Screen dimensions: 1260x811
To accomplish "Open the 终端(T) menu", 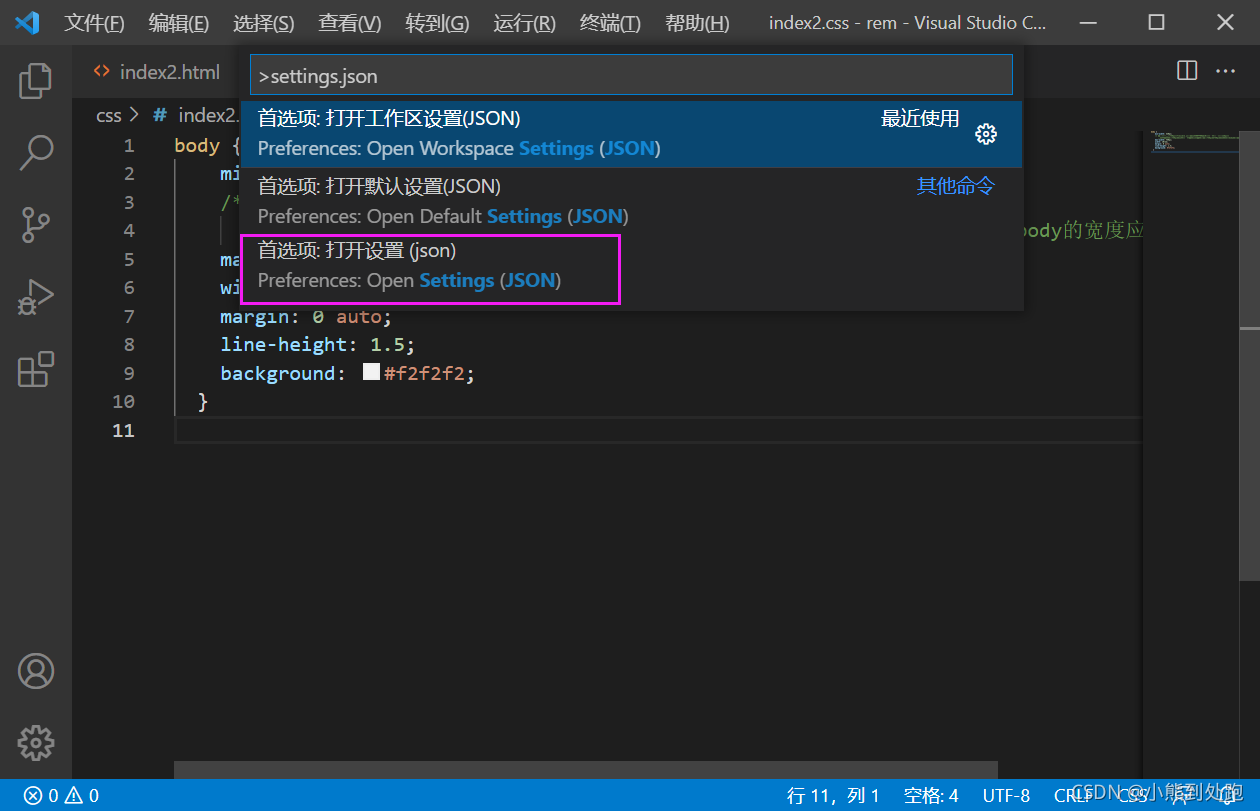I will click(x=610, y=22).
